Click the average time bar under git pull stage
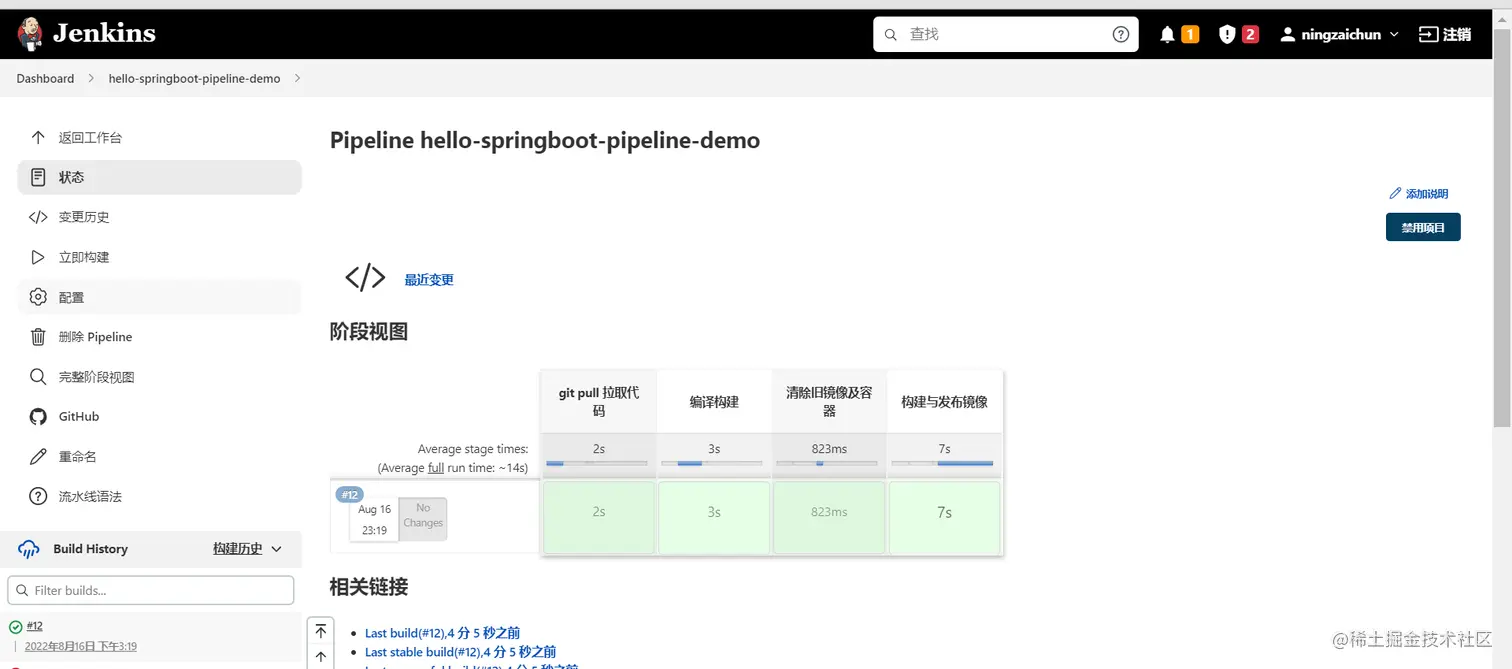 click(597, 463)
